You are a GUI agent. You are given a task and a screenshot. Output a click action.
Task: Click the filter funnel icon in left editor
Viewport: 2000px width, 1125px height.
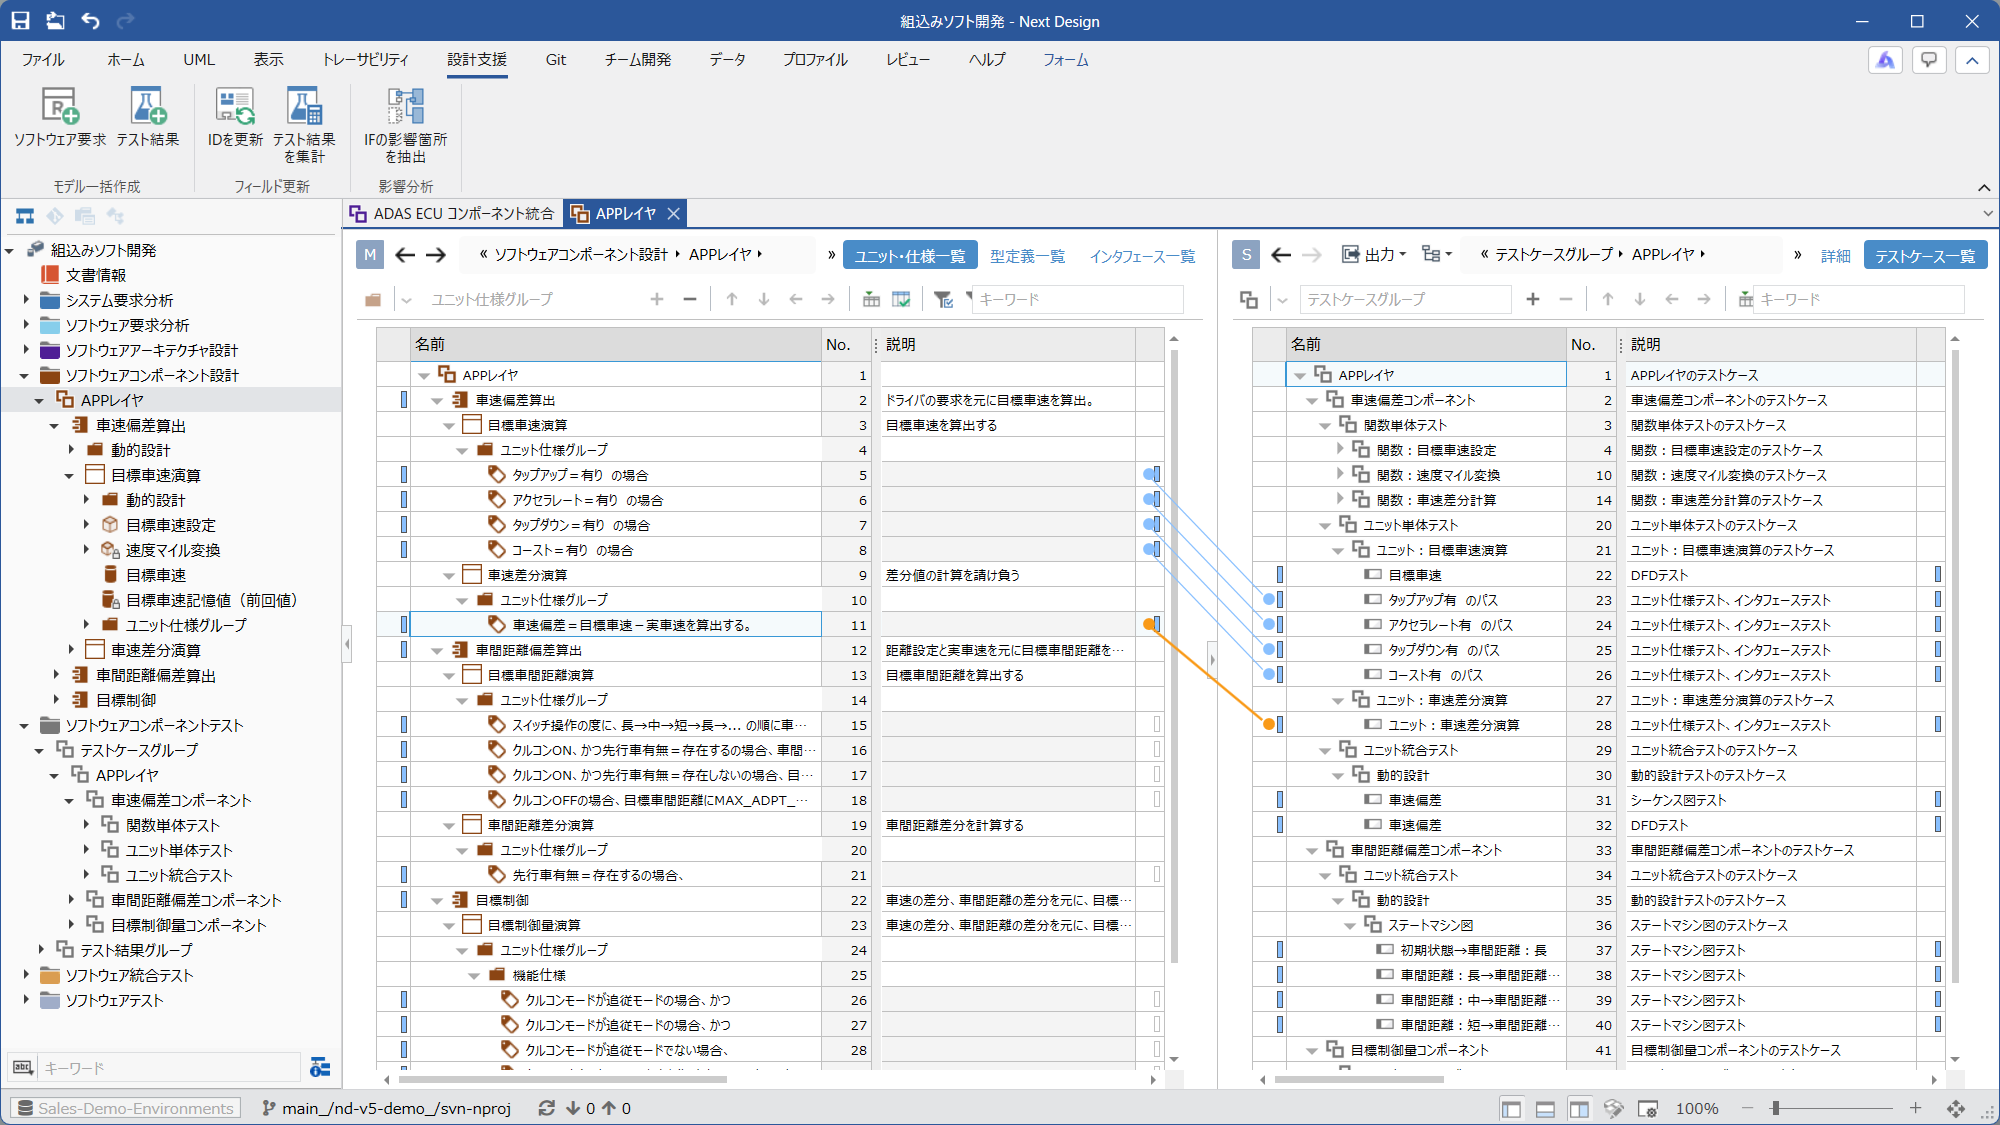pos(942,299)
